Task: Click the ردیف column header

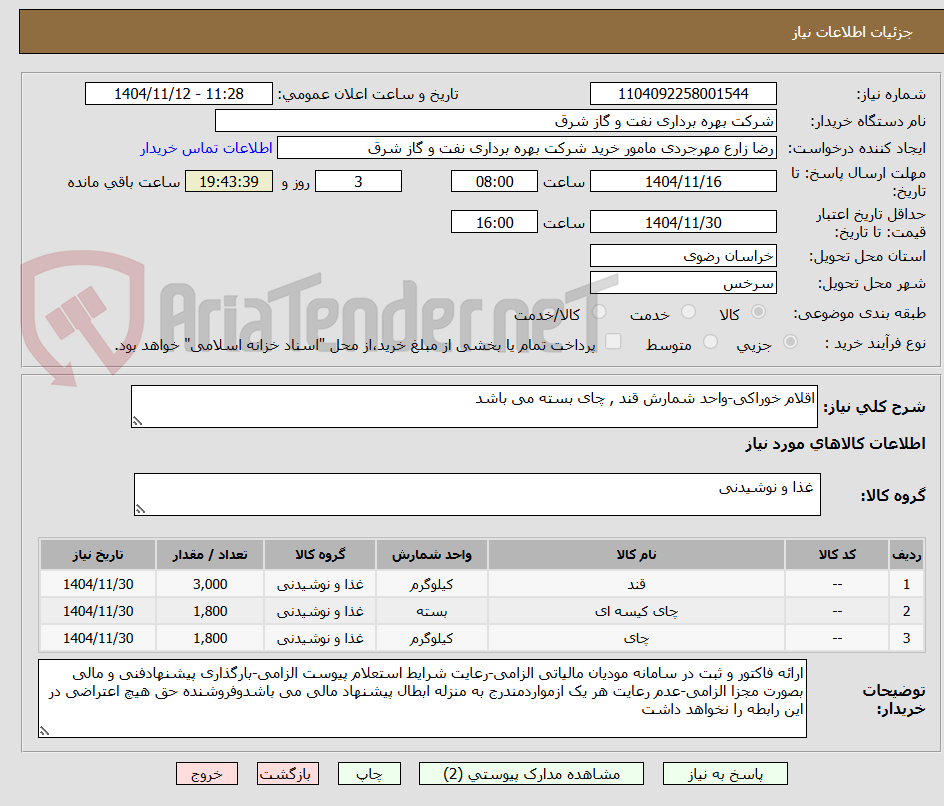Action: [x=907, y=554]
